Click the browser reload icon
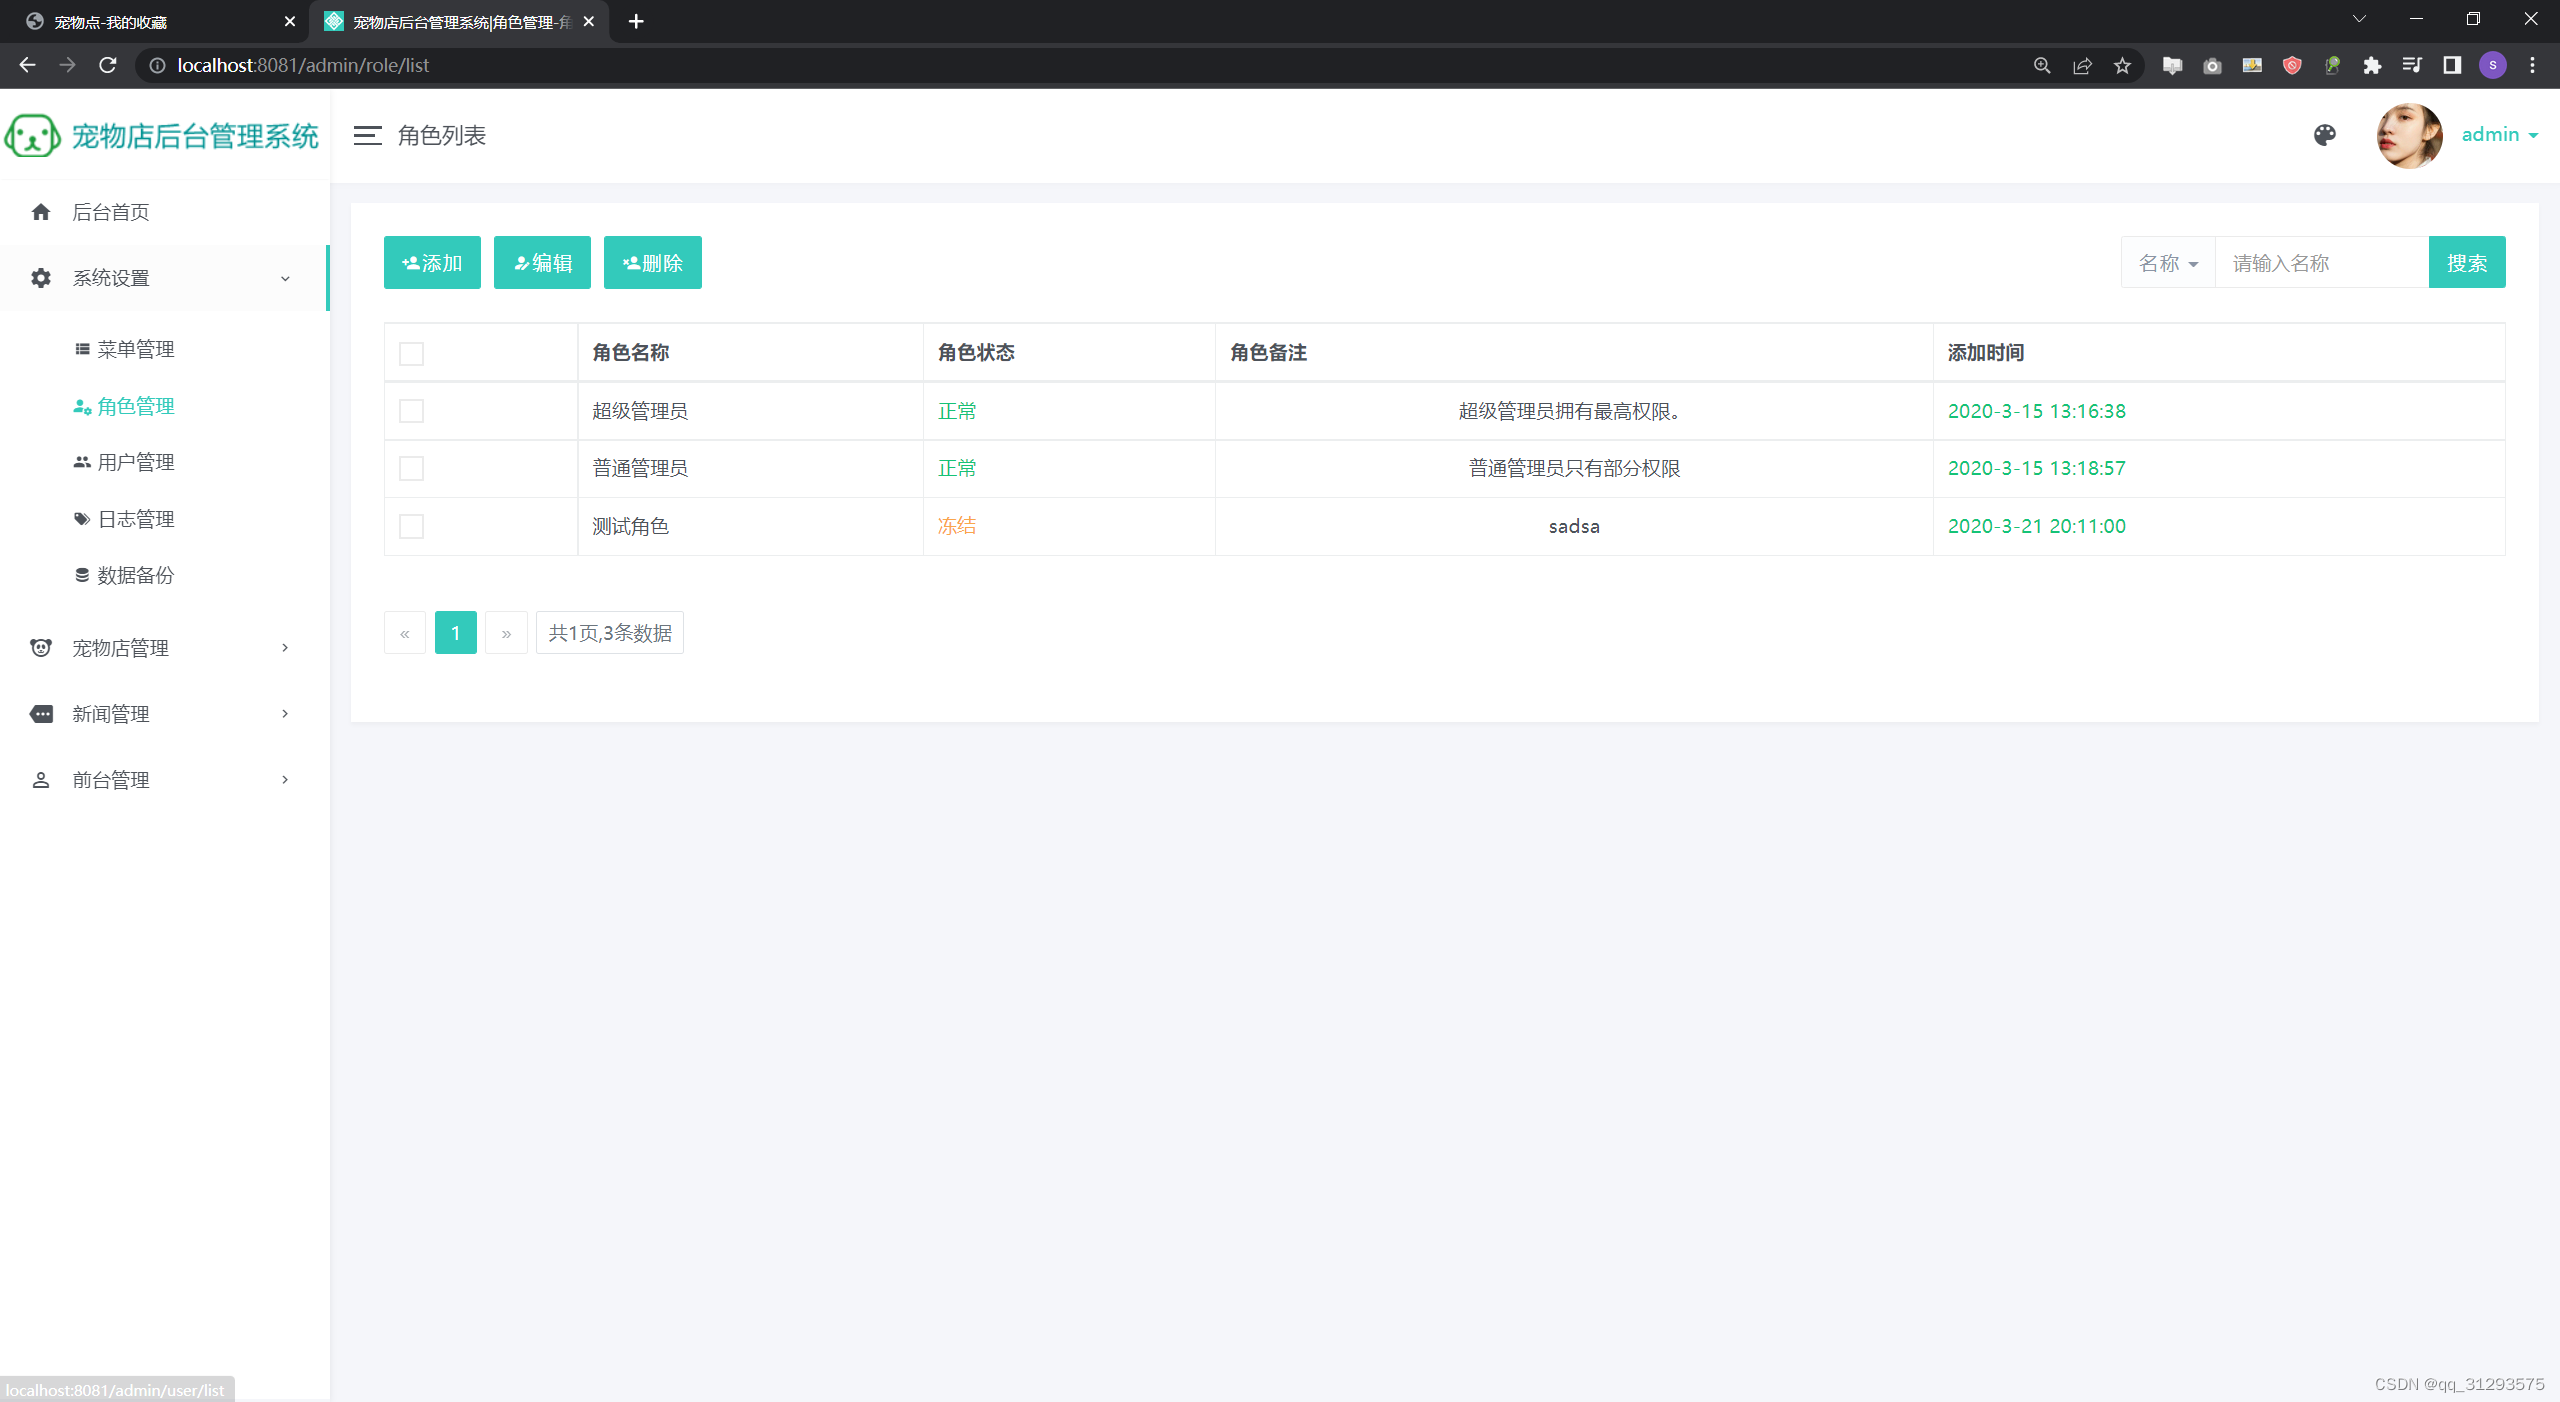 coord(108,66)
